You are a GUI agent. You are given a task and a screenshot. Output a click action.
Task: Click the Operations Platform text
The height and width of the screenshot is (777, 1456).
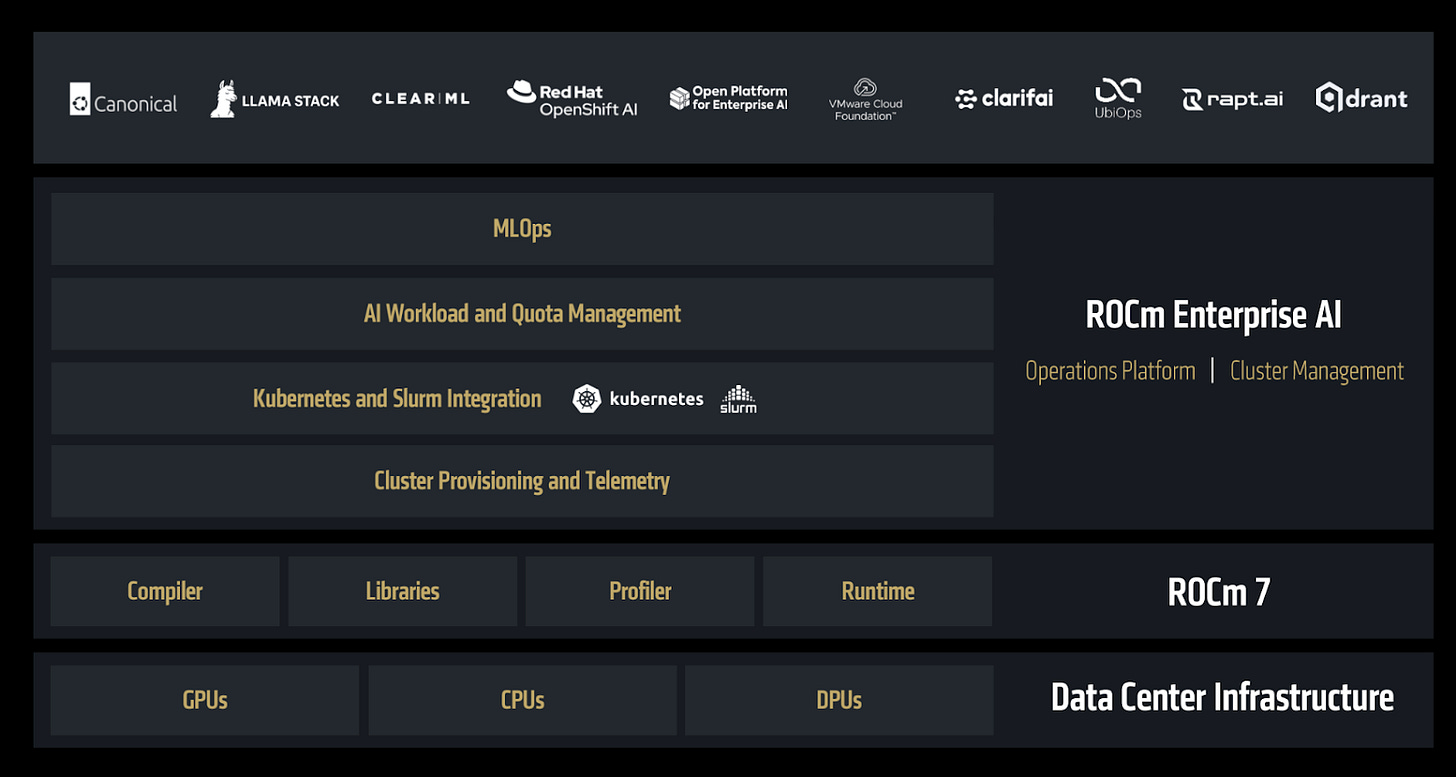click(x=1110, y=371)
